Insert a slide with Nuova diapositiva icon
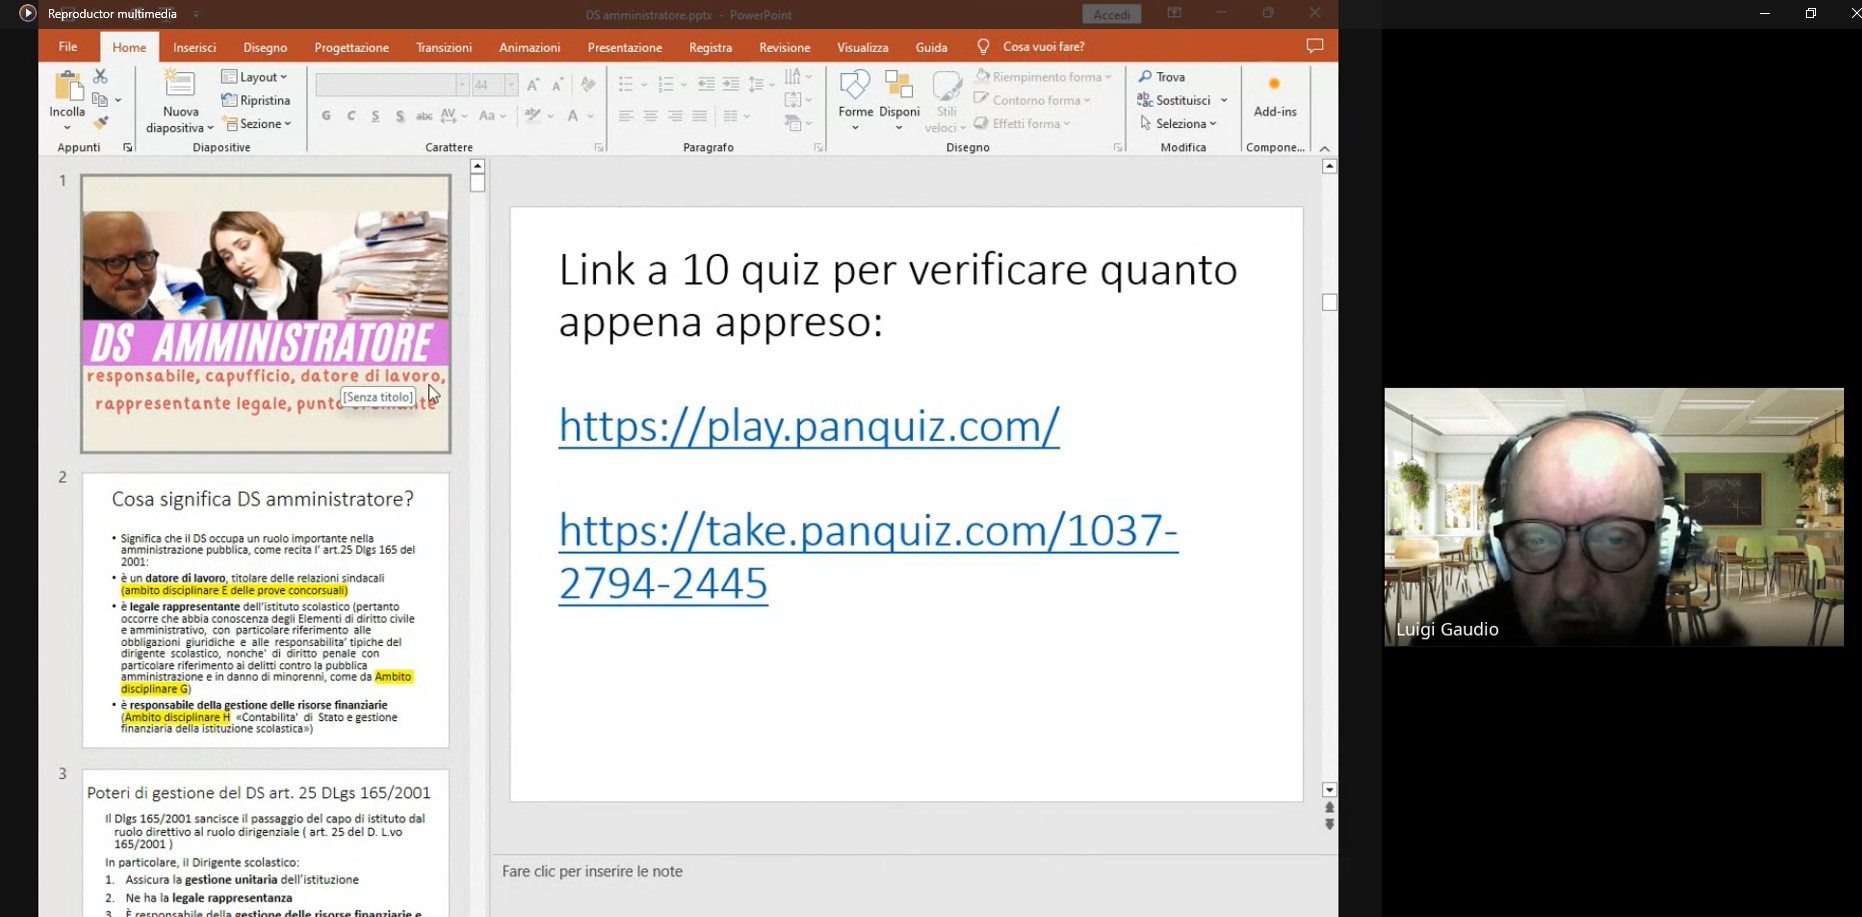Screen dimensions: 1862x917 pyautogui.click(x=180, y=85)
